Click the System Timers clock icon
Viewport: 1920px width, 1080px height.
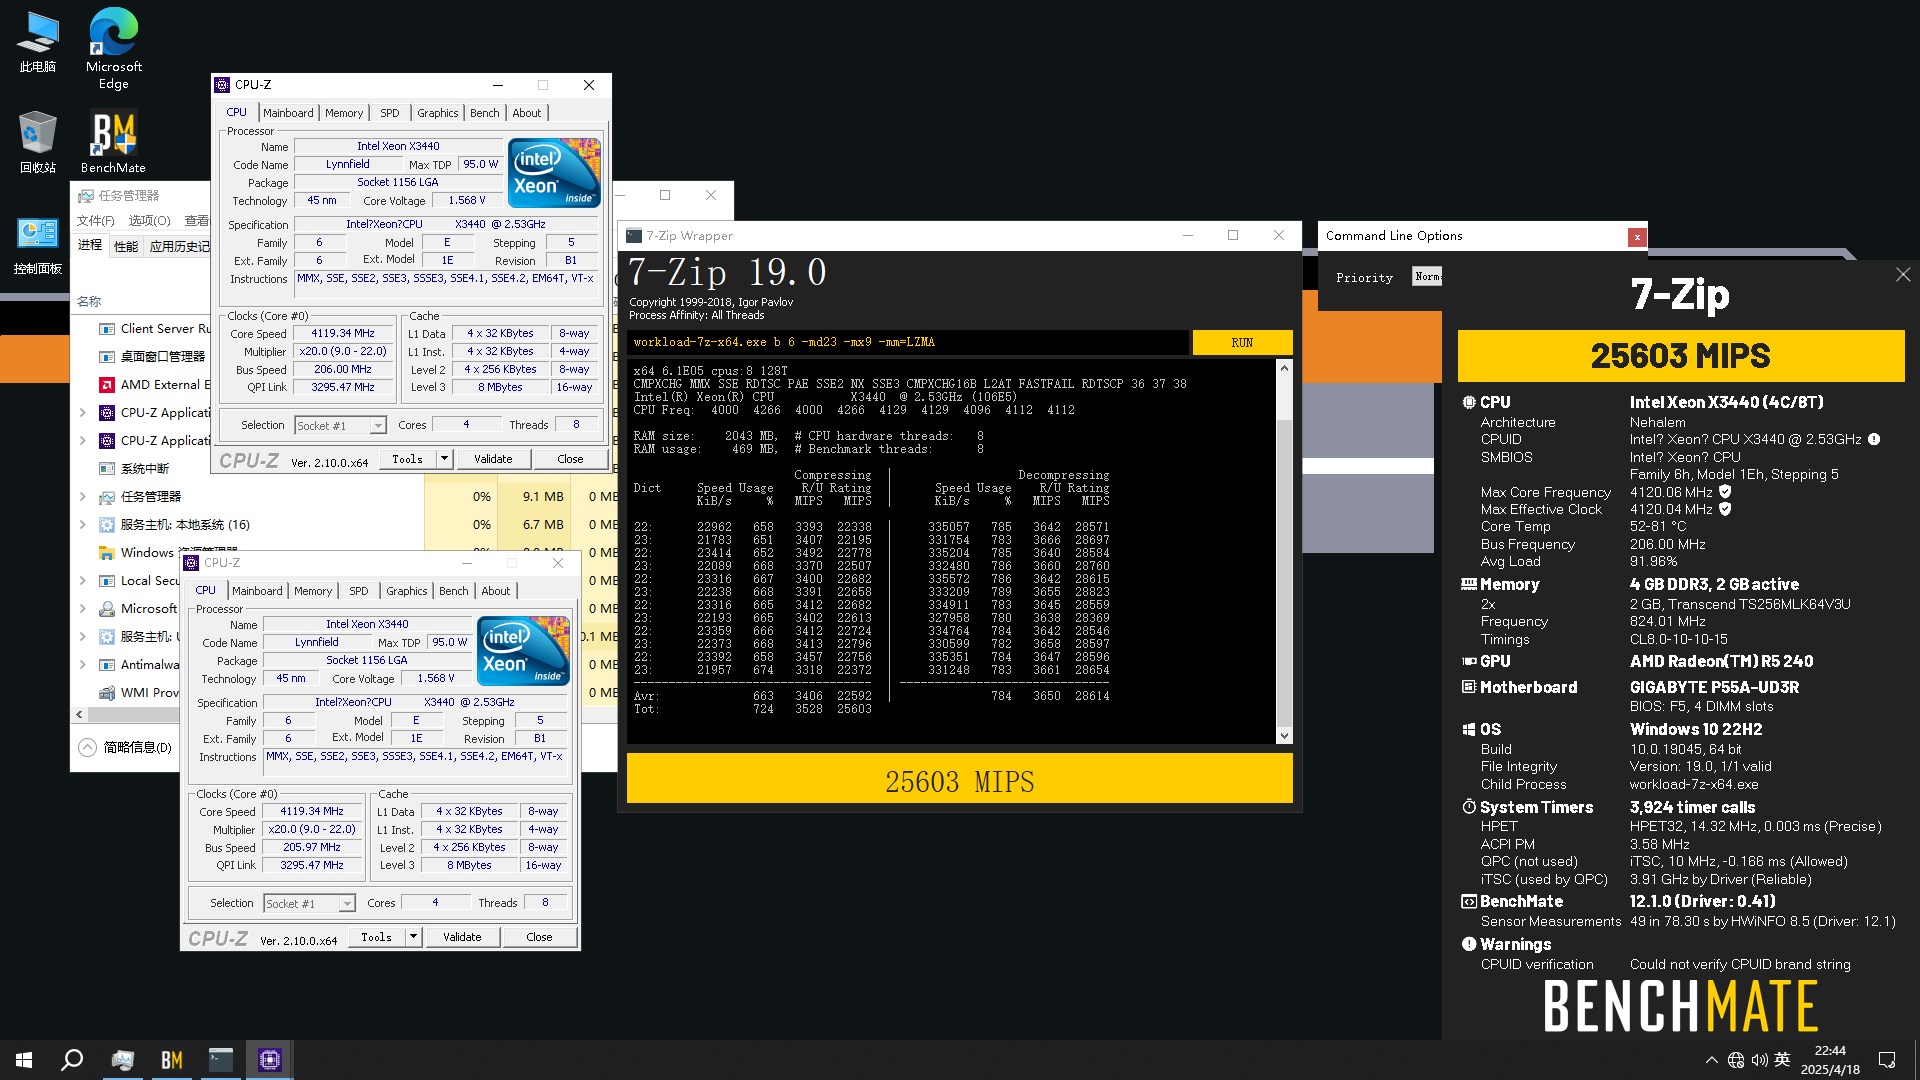point(1469,807)
